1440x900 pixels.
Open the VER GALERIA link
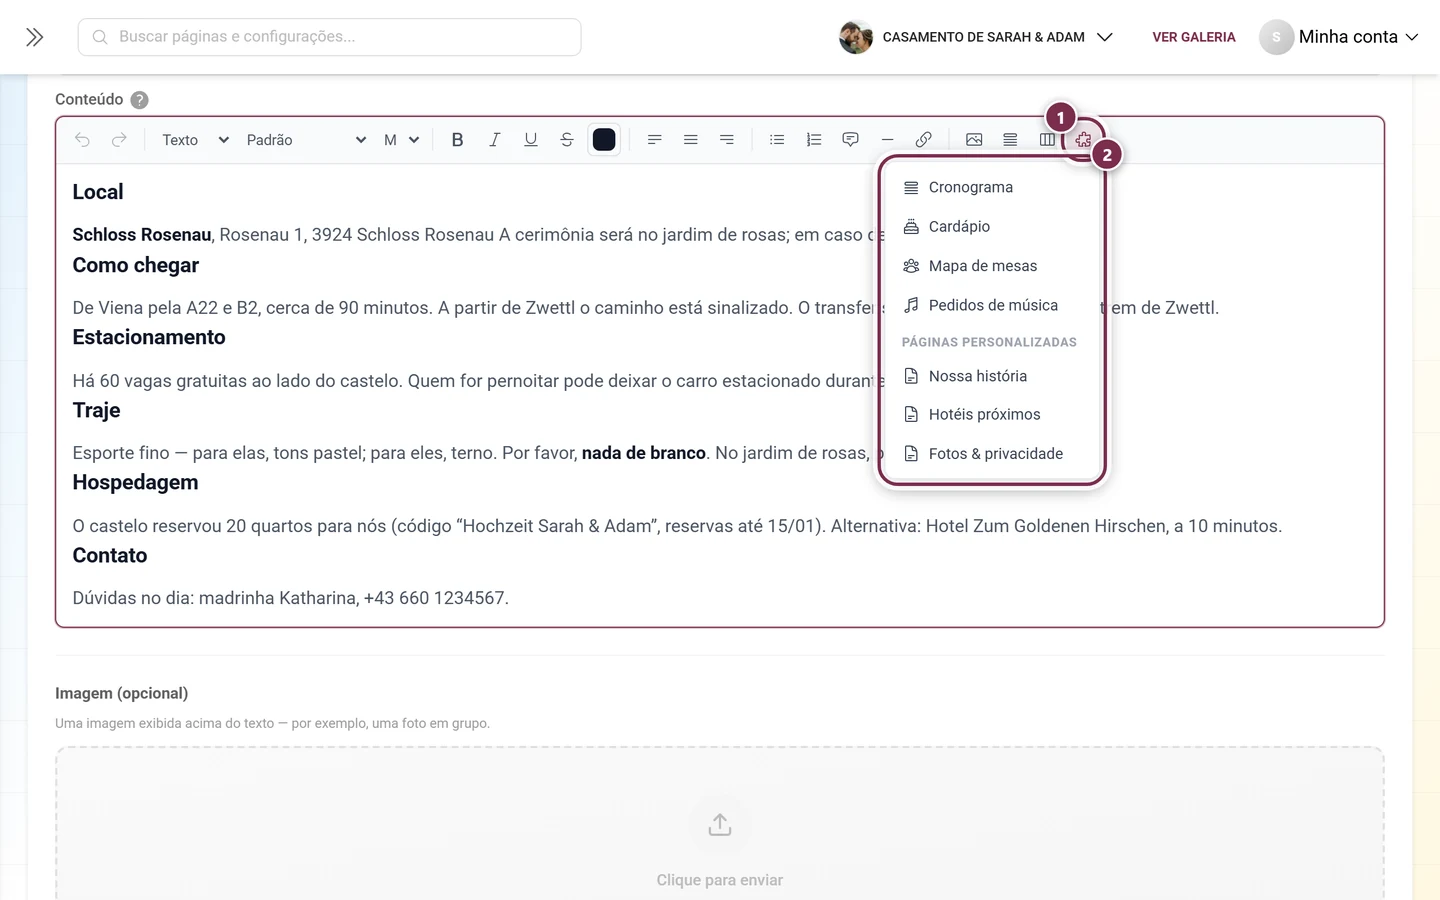pos(1194,37)
